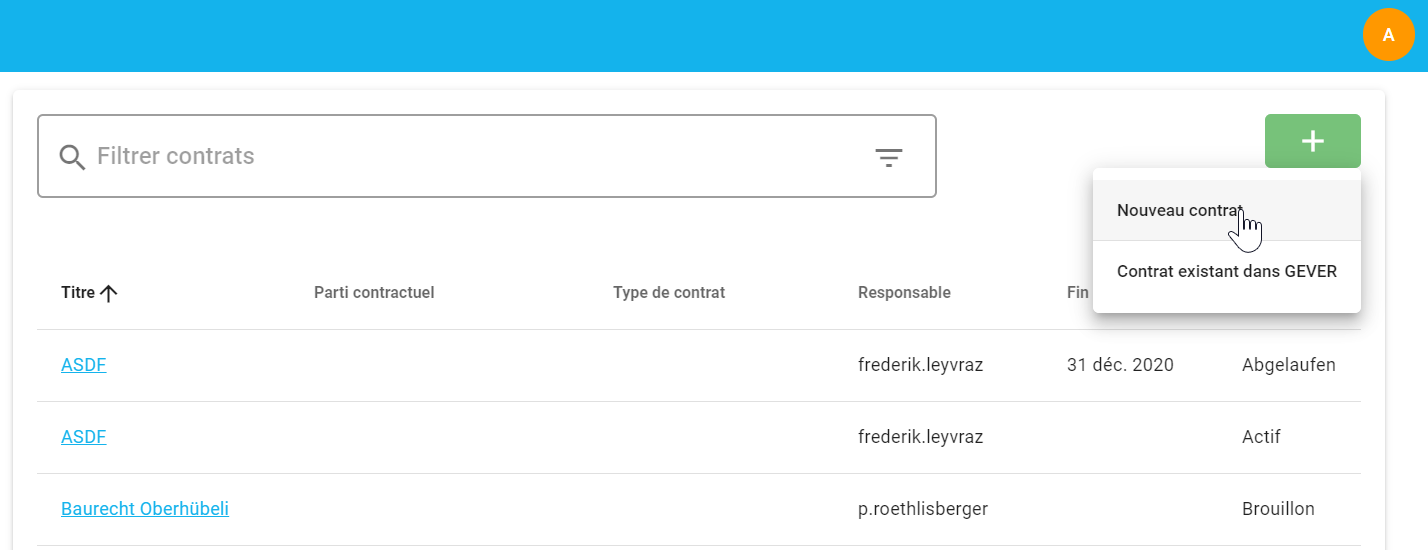The image size is (1428, 550).
Task: Open the filter options icon
Action: click(x=888, y=157)
